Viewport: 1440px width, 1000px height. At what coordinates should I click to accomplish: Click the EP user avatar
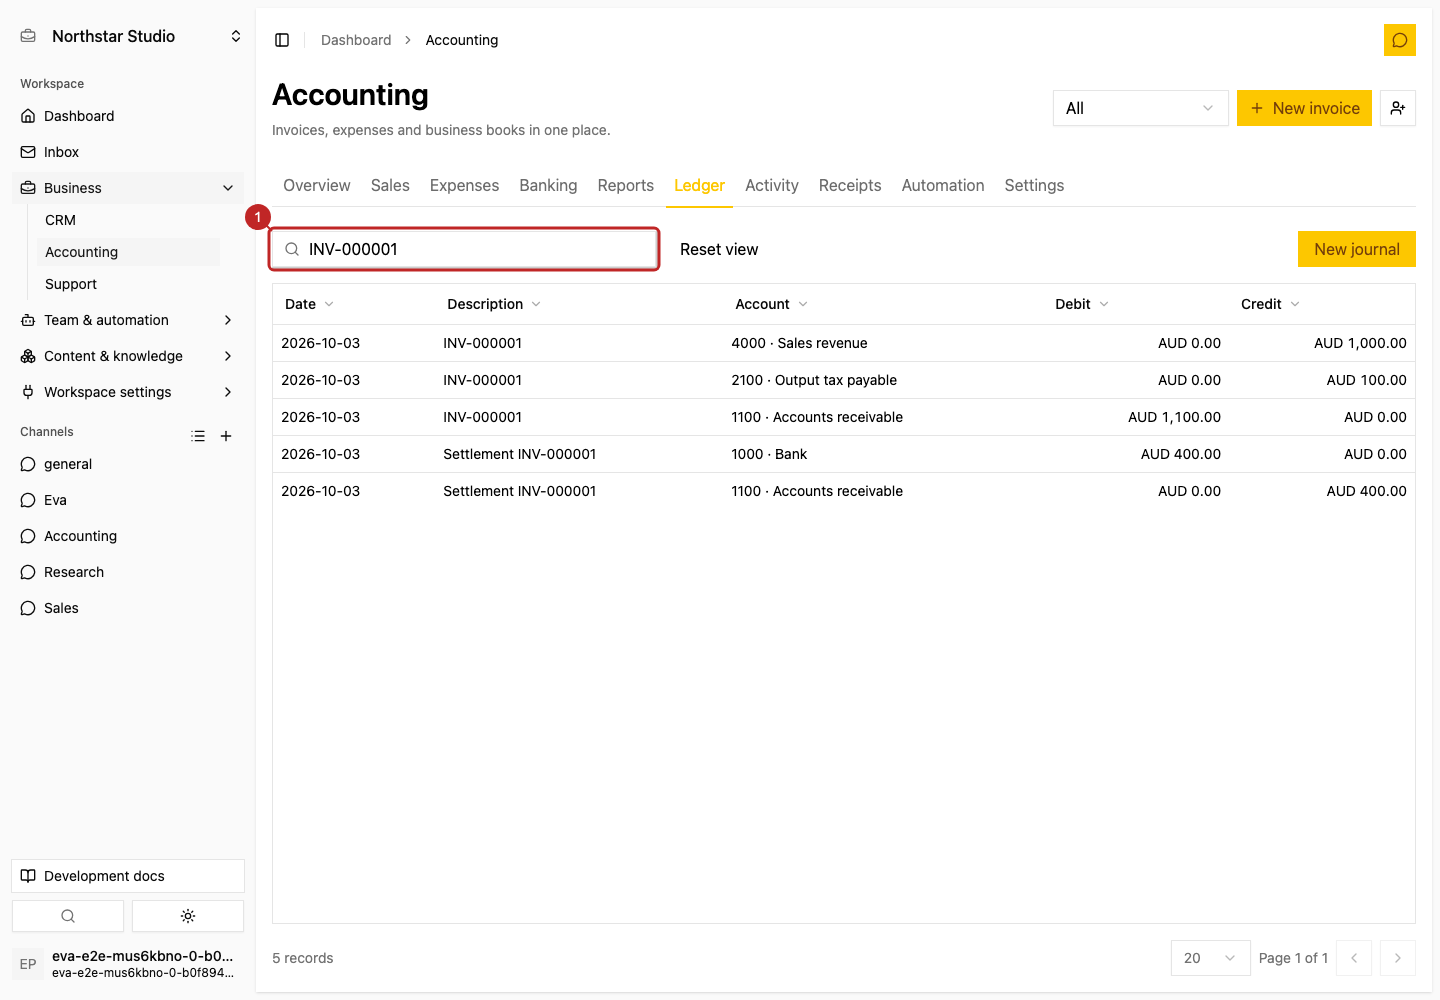[28, 964]
